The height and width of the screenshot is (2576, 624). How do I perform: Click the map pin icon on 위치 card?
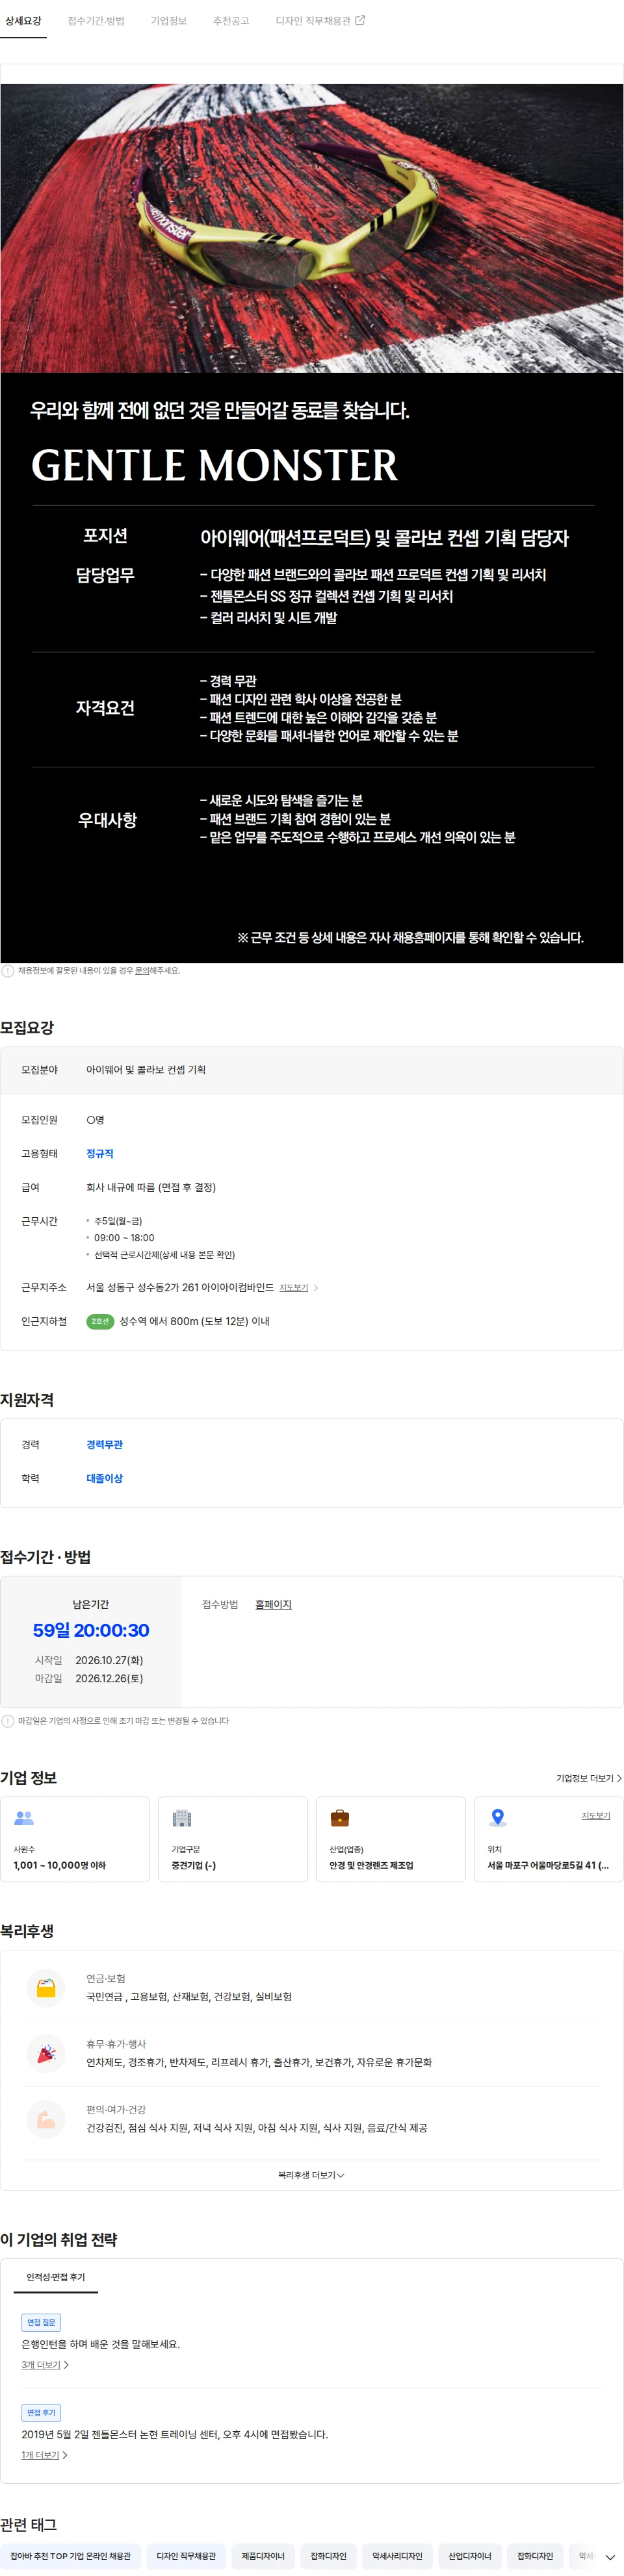pyautogui.click(x=498, y=1818)
